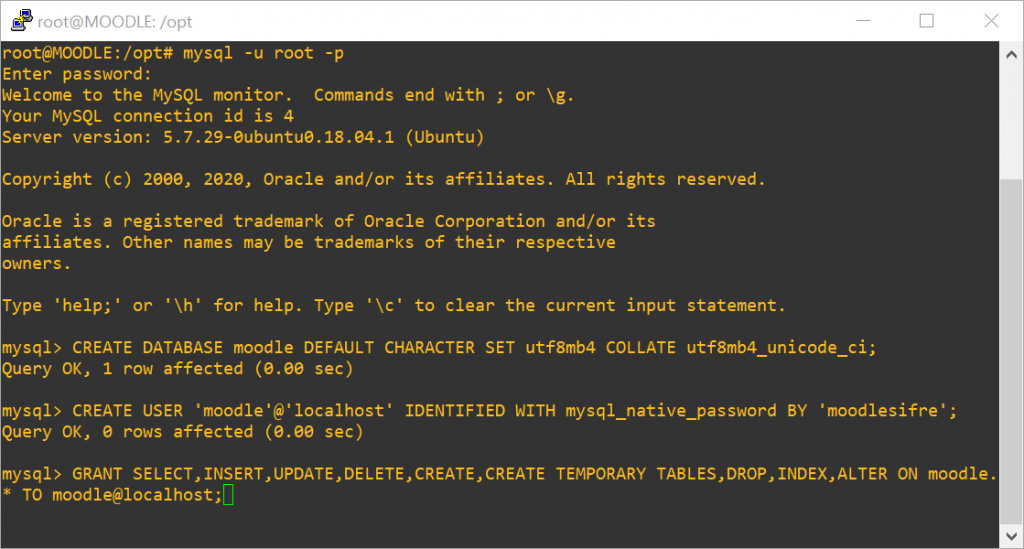This screenshot has width=1024, height=549.
Task: Click the 'Query OK, 0 rows affected' line
Action: (x=182, y=432)
